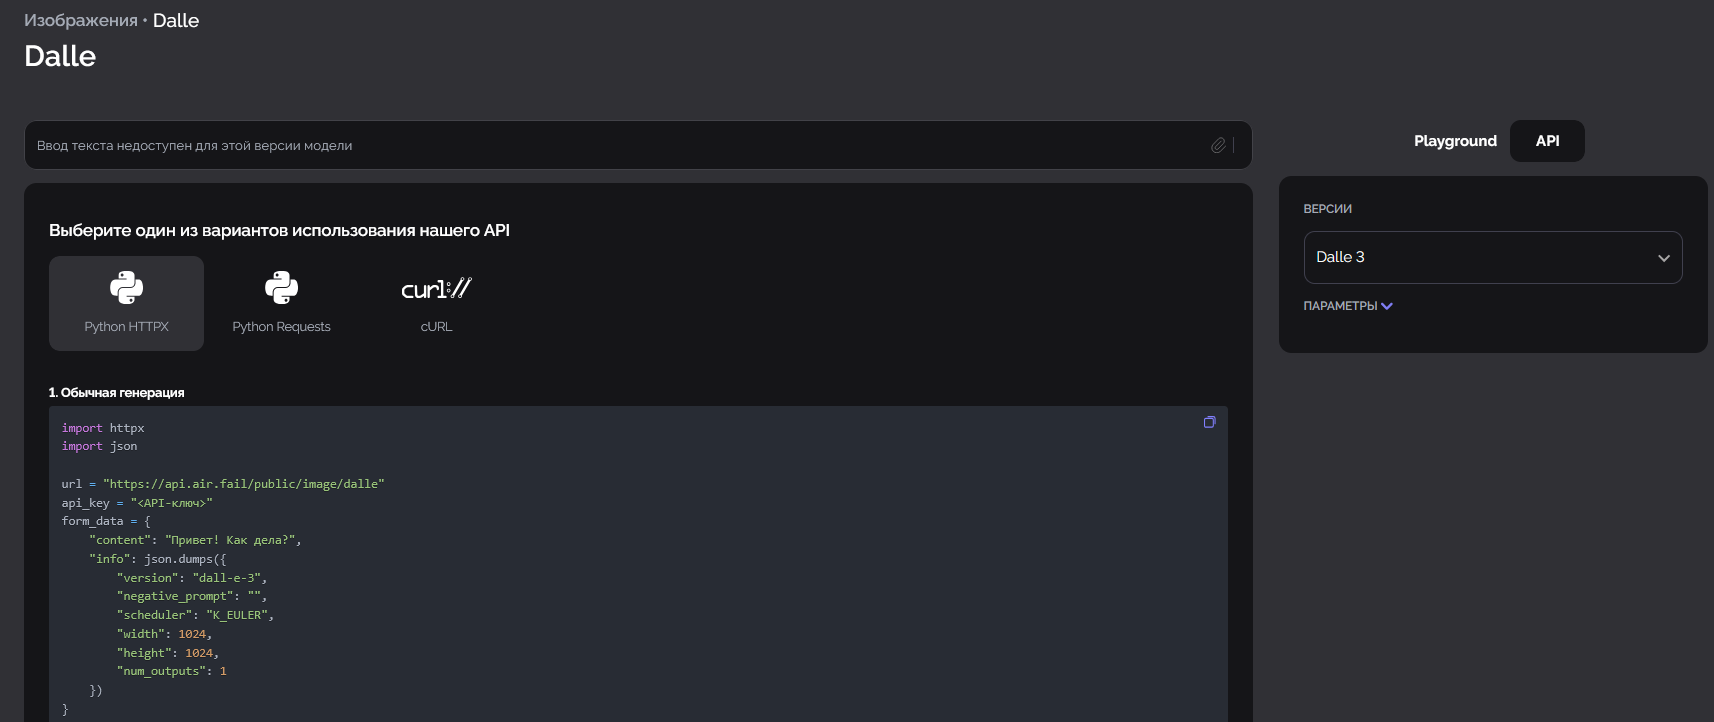
Task: Select the Python HTTPX logo icon
Action: pyautogui.click(x=127, y=288)
